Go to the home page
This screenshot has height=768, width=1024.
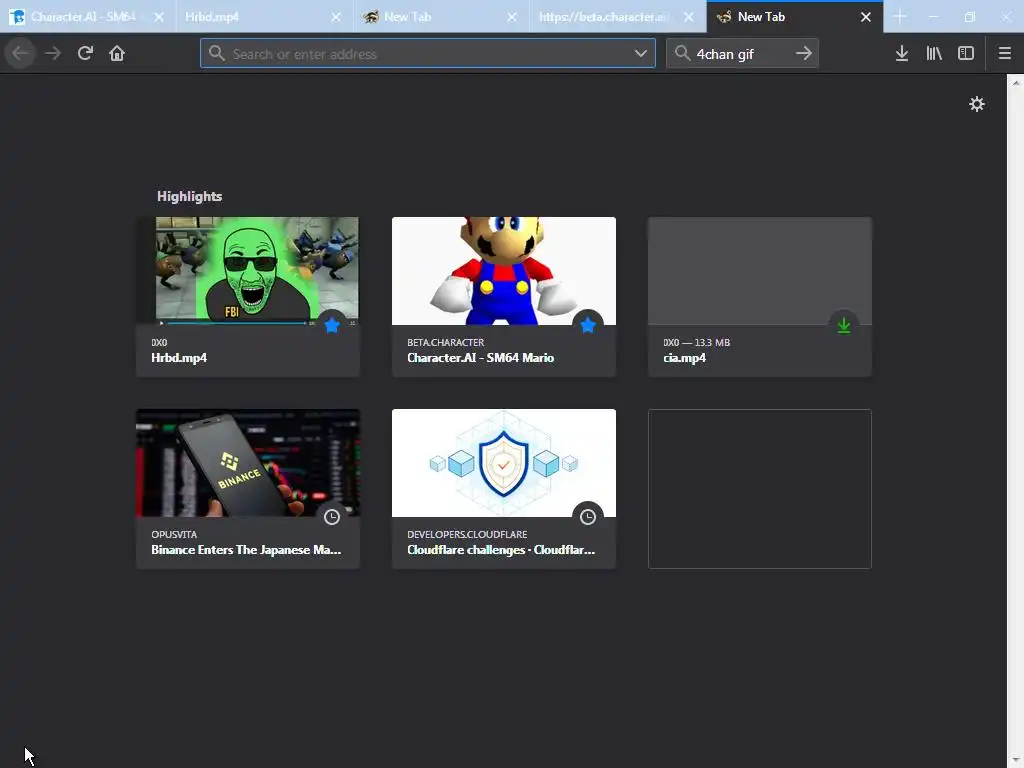click(117, 53)
